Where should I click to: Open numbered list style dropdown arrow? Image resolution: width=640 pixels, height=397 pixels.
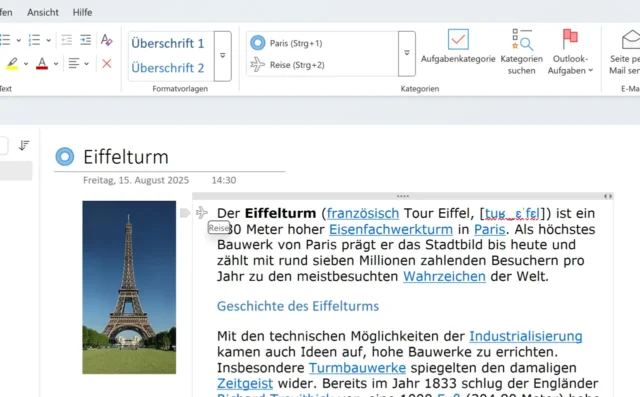pyautogui.click(x=49, y=40)
